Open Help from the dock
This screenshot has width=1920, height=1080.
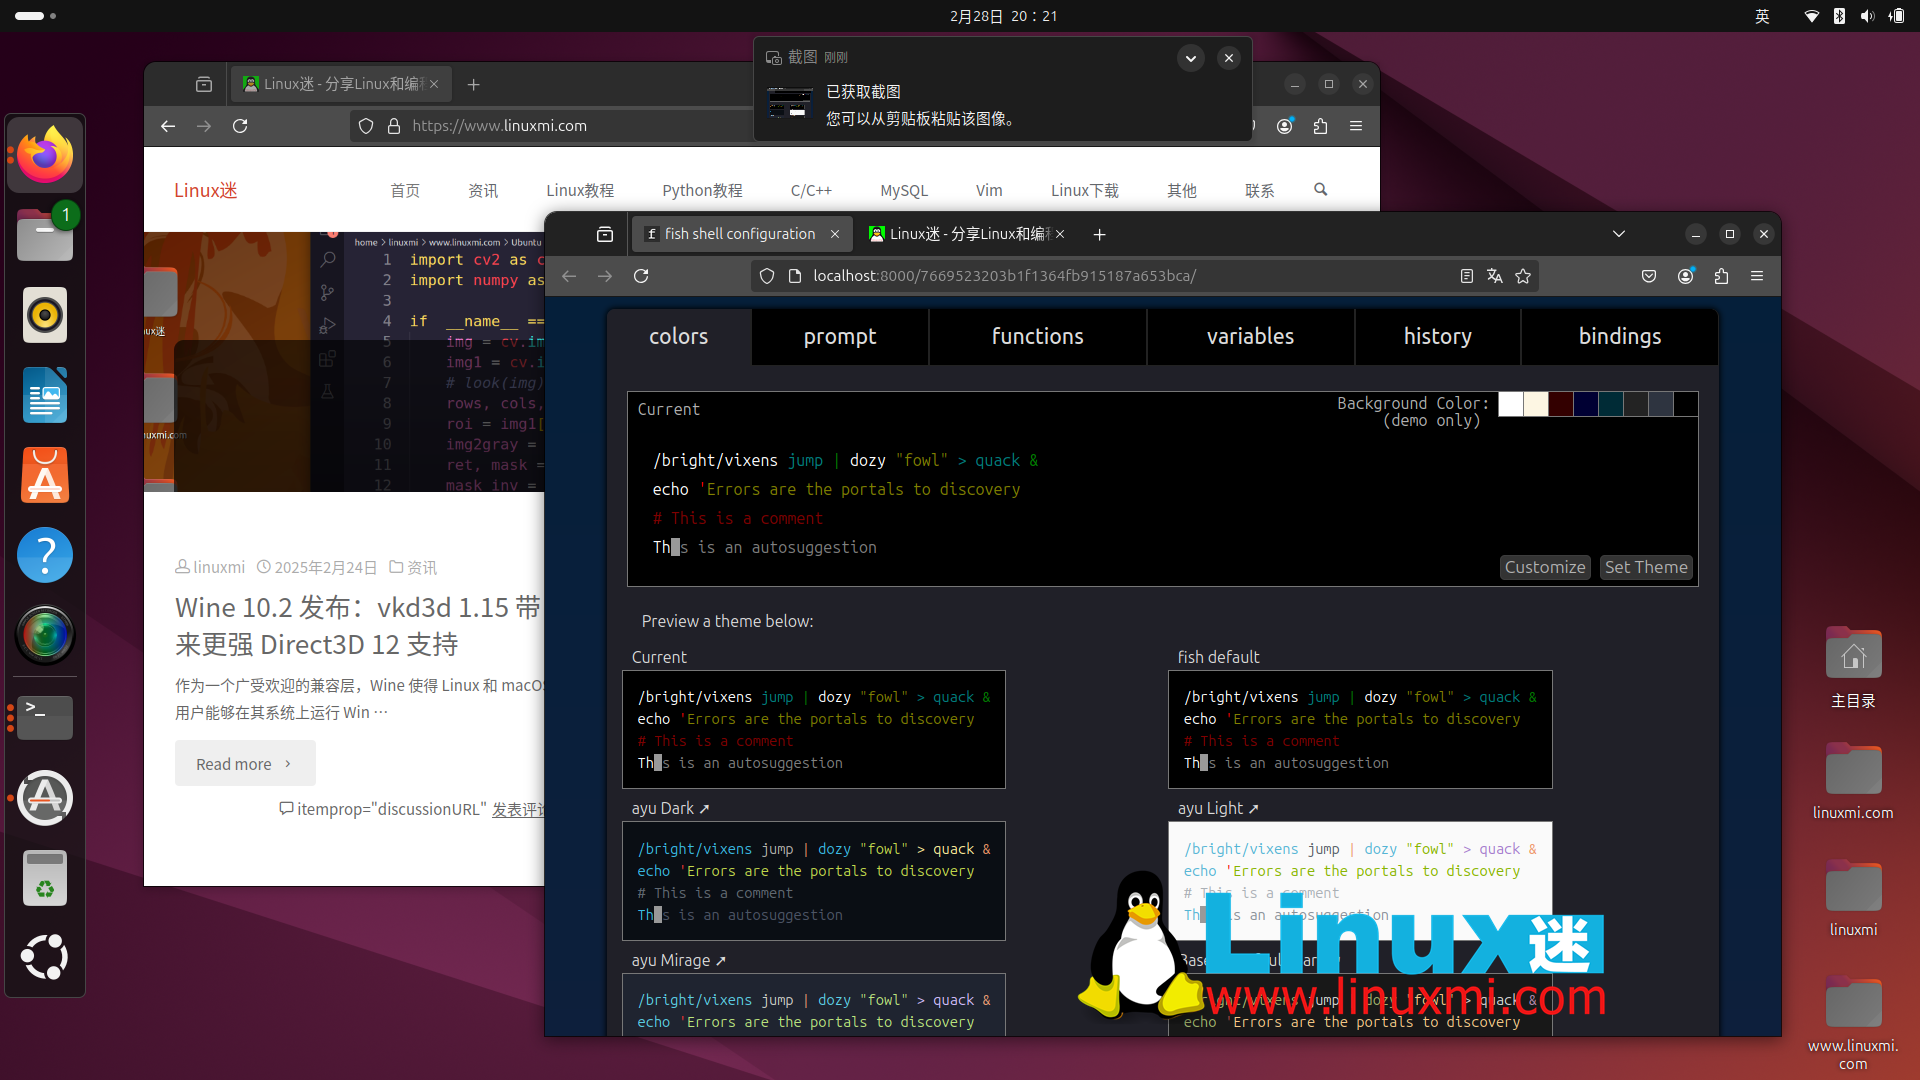(45, 555)
